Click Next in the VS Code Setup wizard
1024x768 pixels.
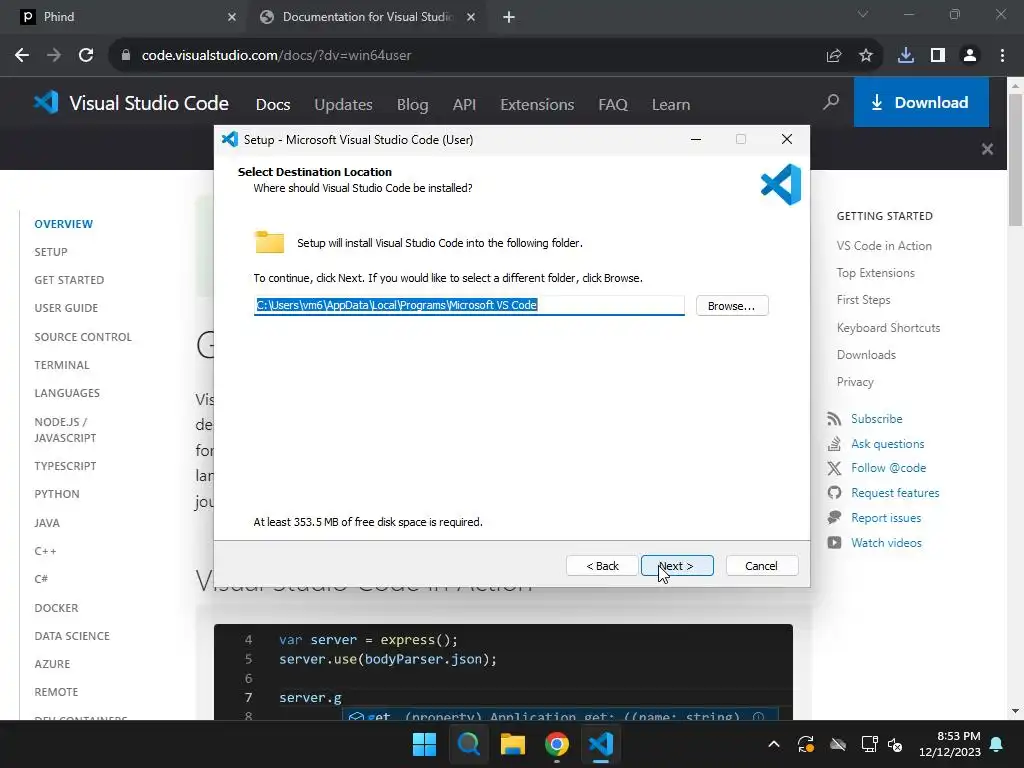pos(677,566)
